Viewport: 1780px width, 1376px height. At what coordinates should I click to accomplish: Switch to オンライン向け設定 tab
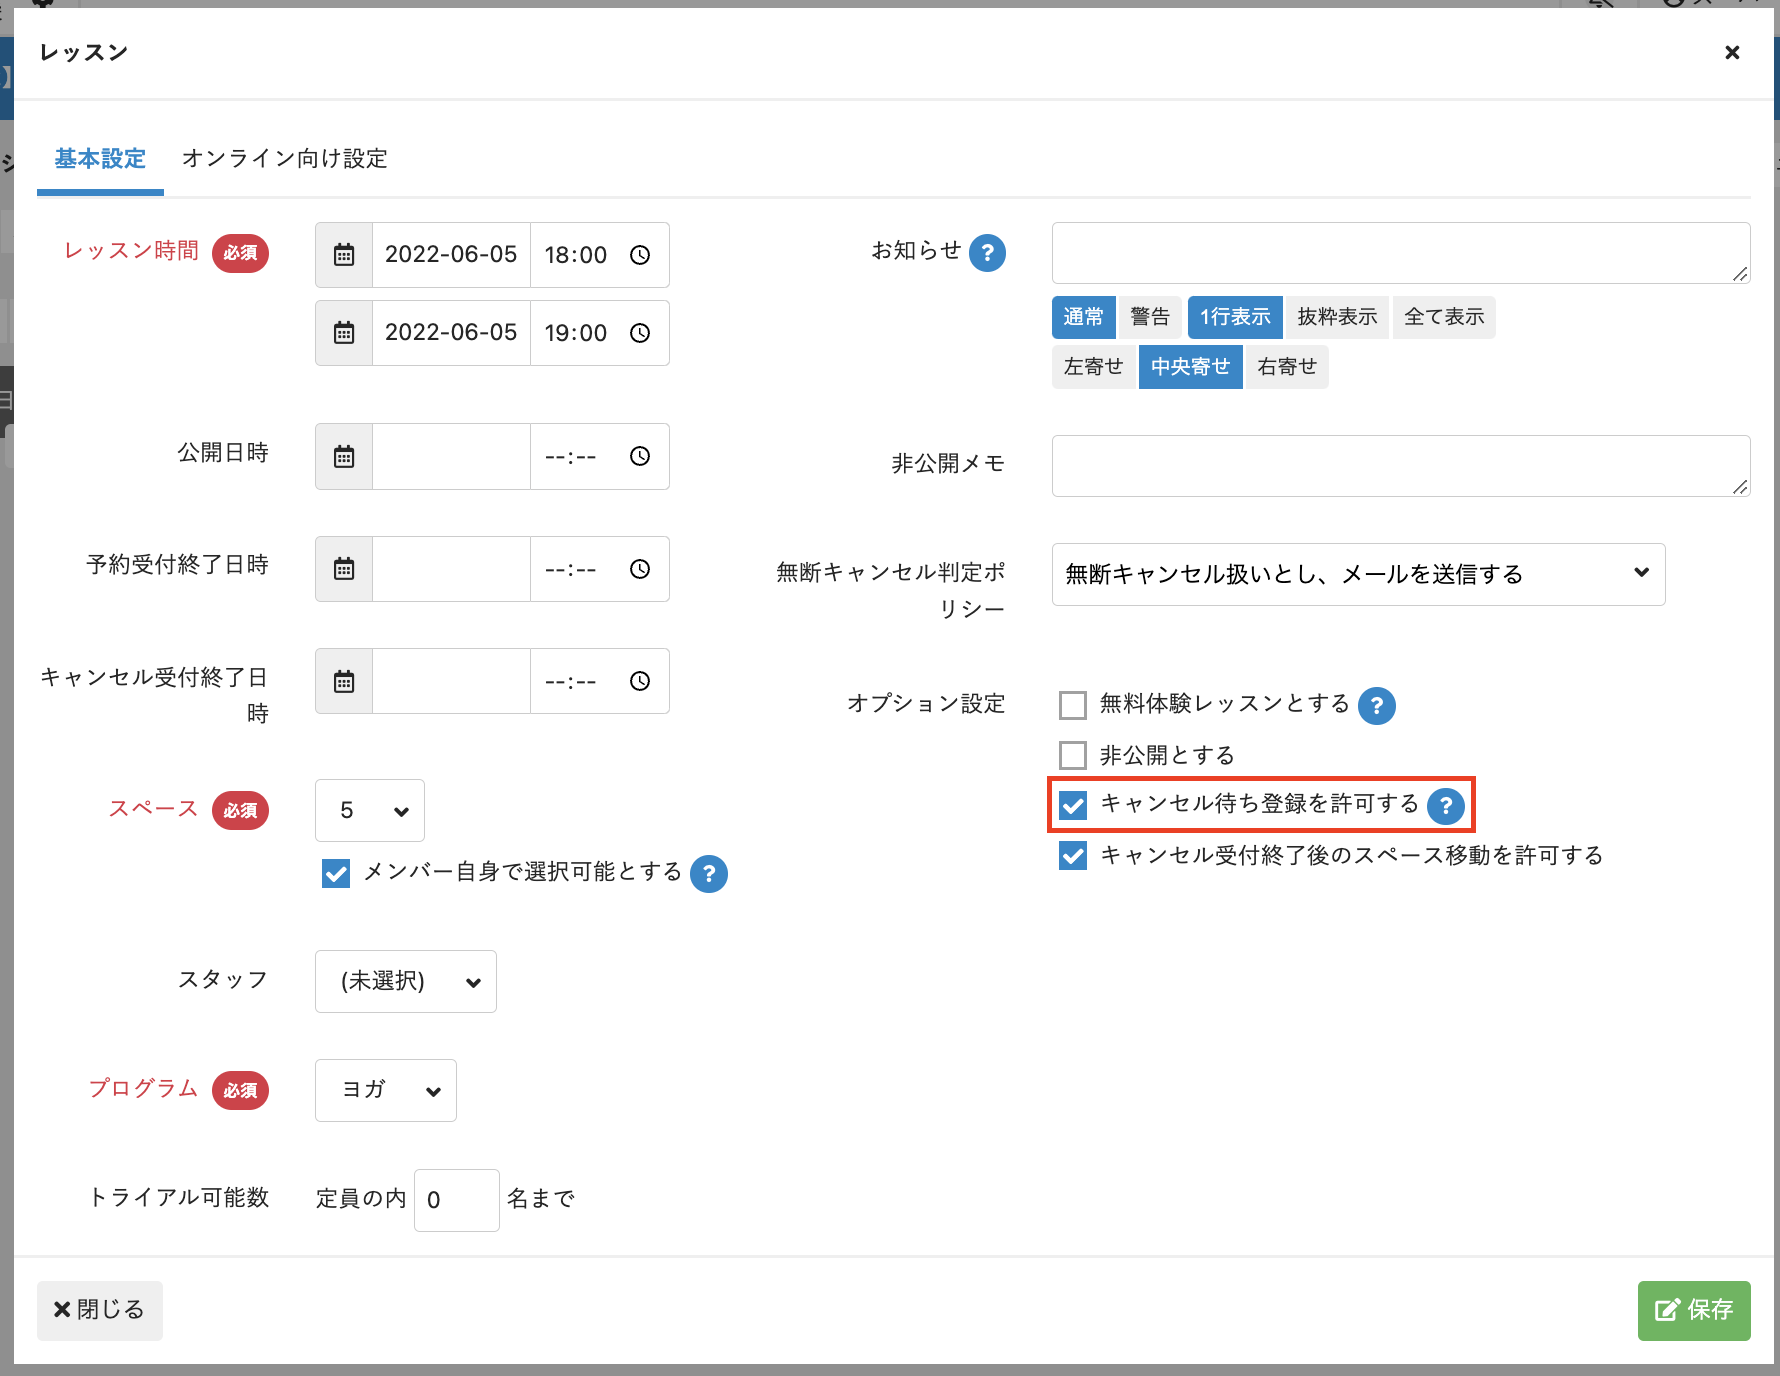(x=284, y=159)
